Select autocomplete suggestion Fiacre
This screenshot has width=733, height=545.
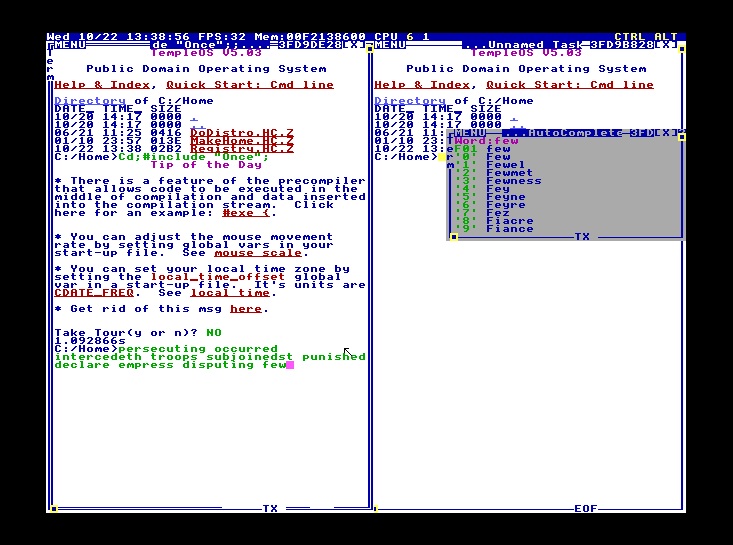click(x=494, y=221)
